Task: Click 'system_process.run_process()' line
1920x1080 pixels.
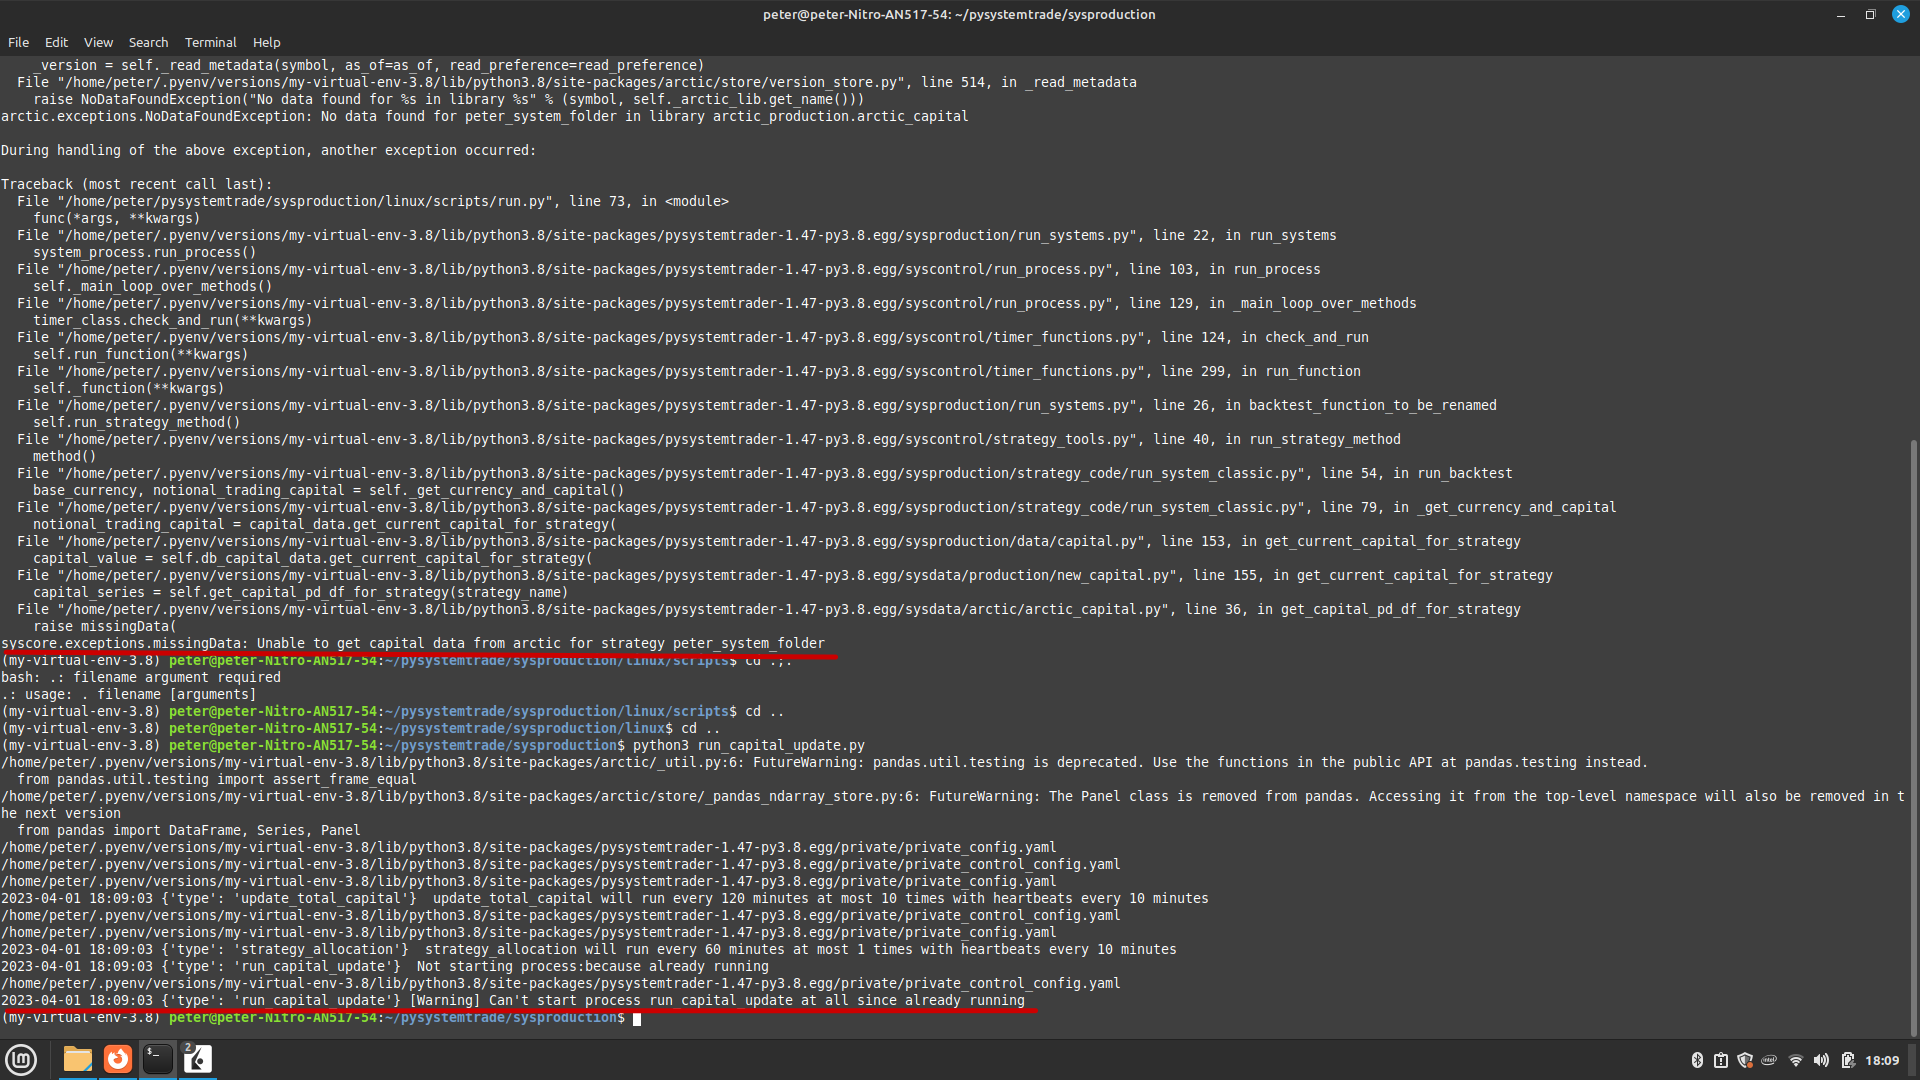Action: click(145, 252)
